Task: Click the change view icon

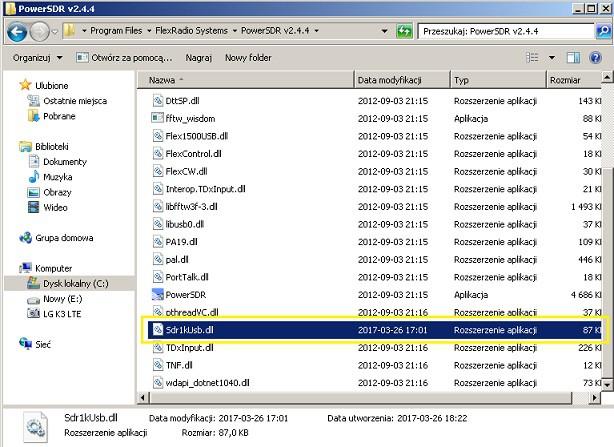Action: [532, 58]
